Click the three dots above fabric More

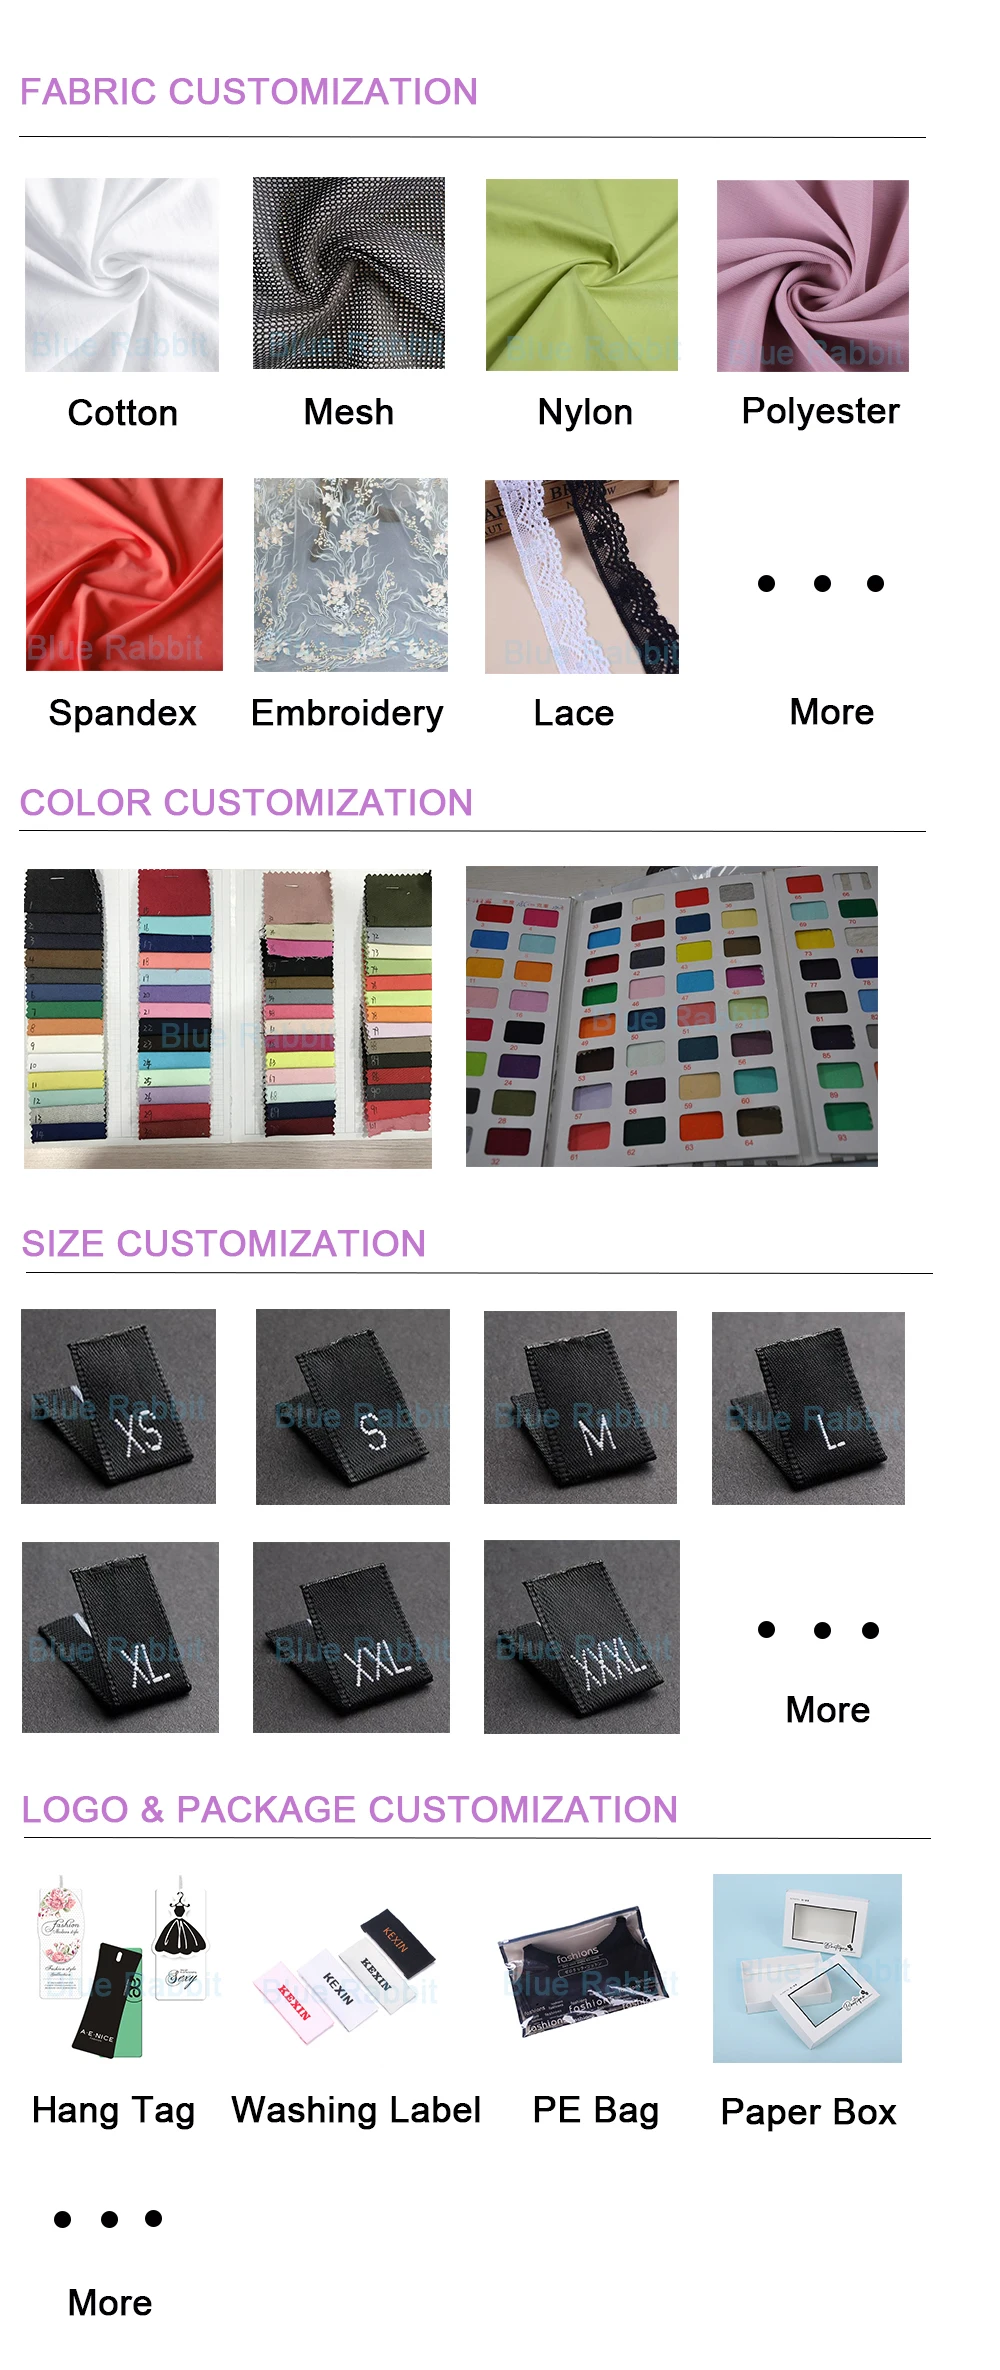(821, 583)
